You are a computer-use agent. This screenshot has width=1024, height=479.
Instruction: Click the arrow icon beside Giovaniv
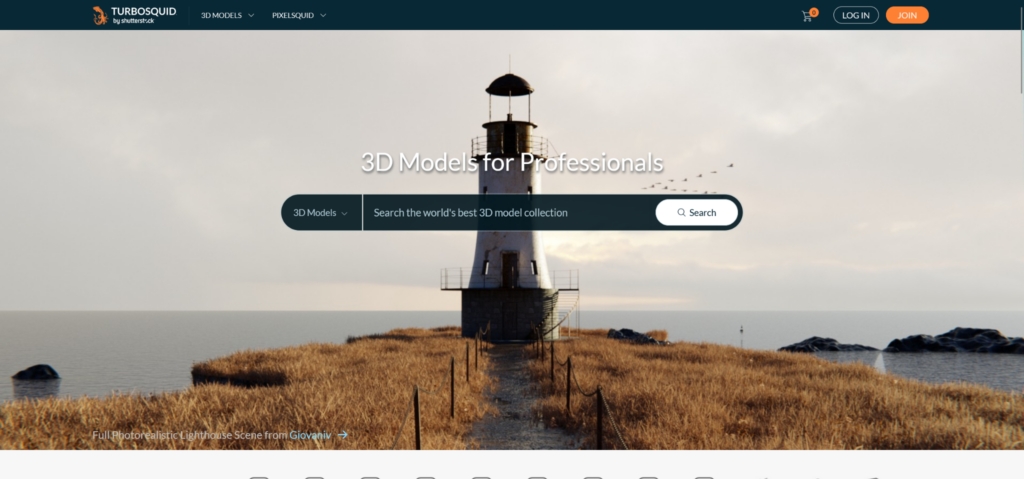point(343,435)
